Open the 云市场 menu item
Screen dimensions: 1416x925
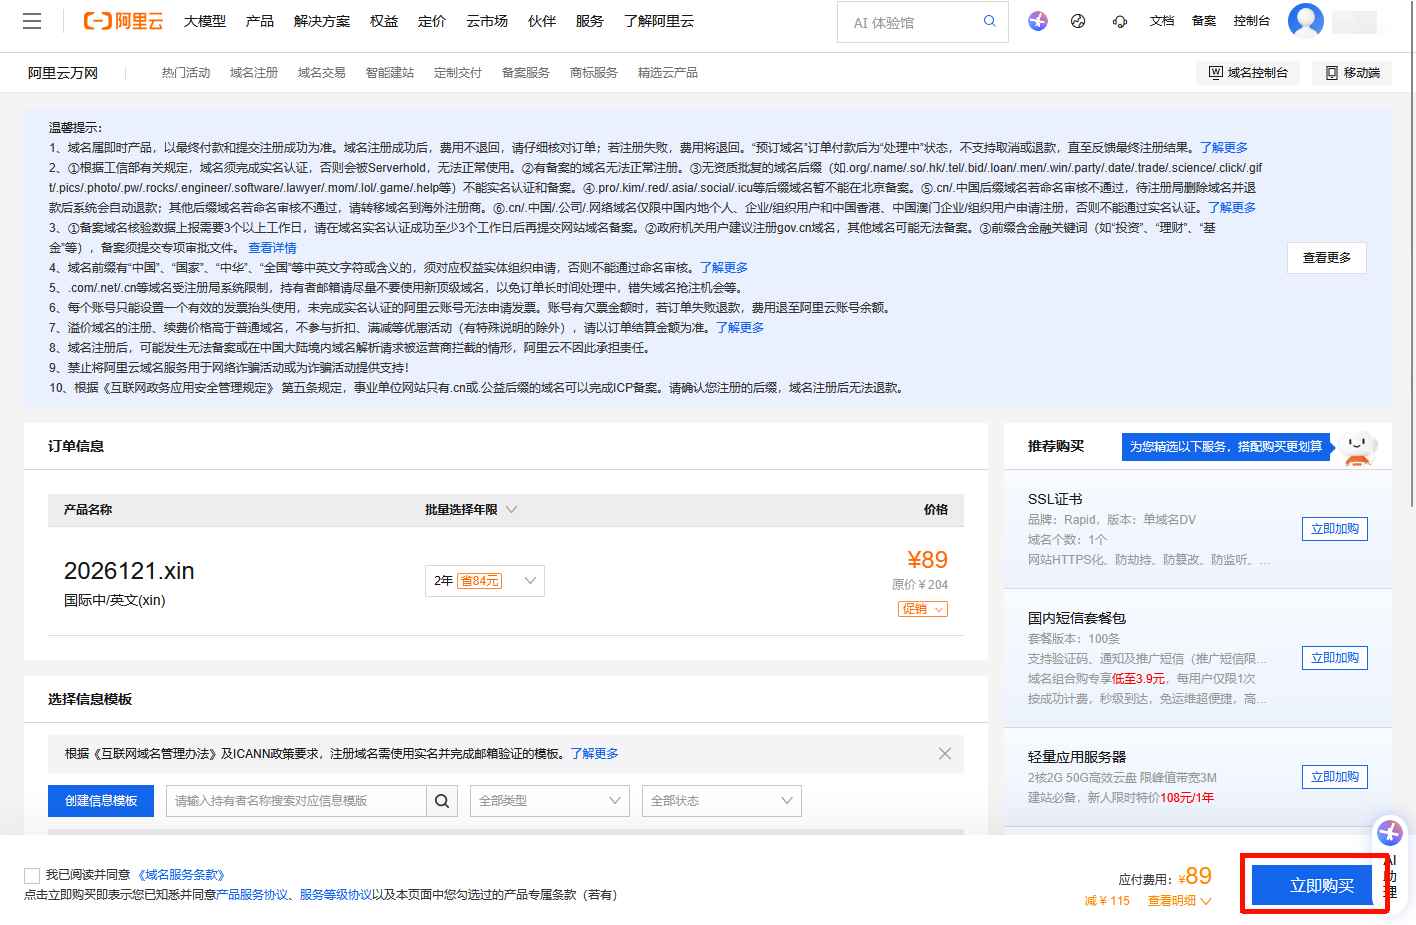coord(486,20)
